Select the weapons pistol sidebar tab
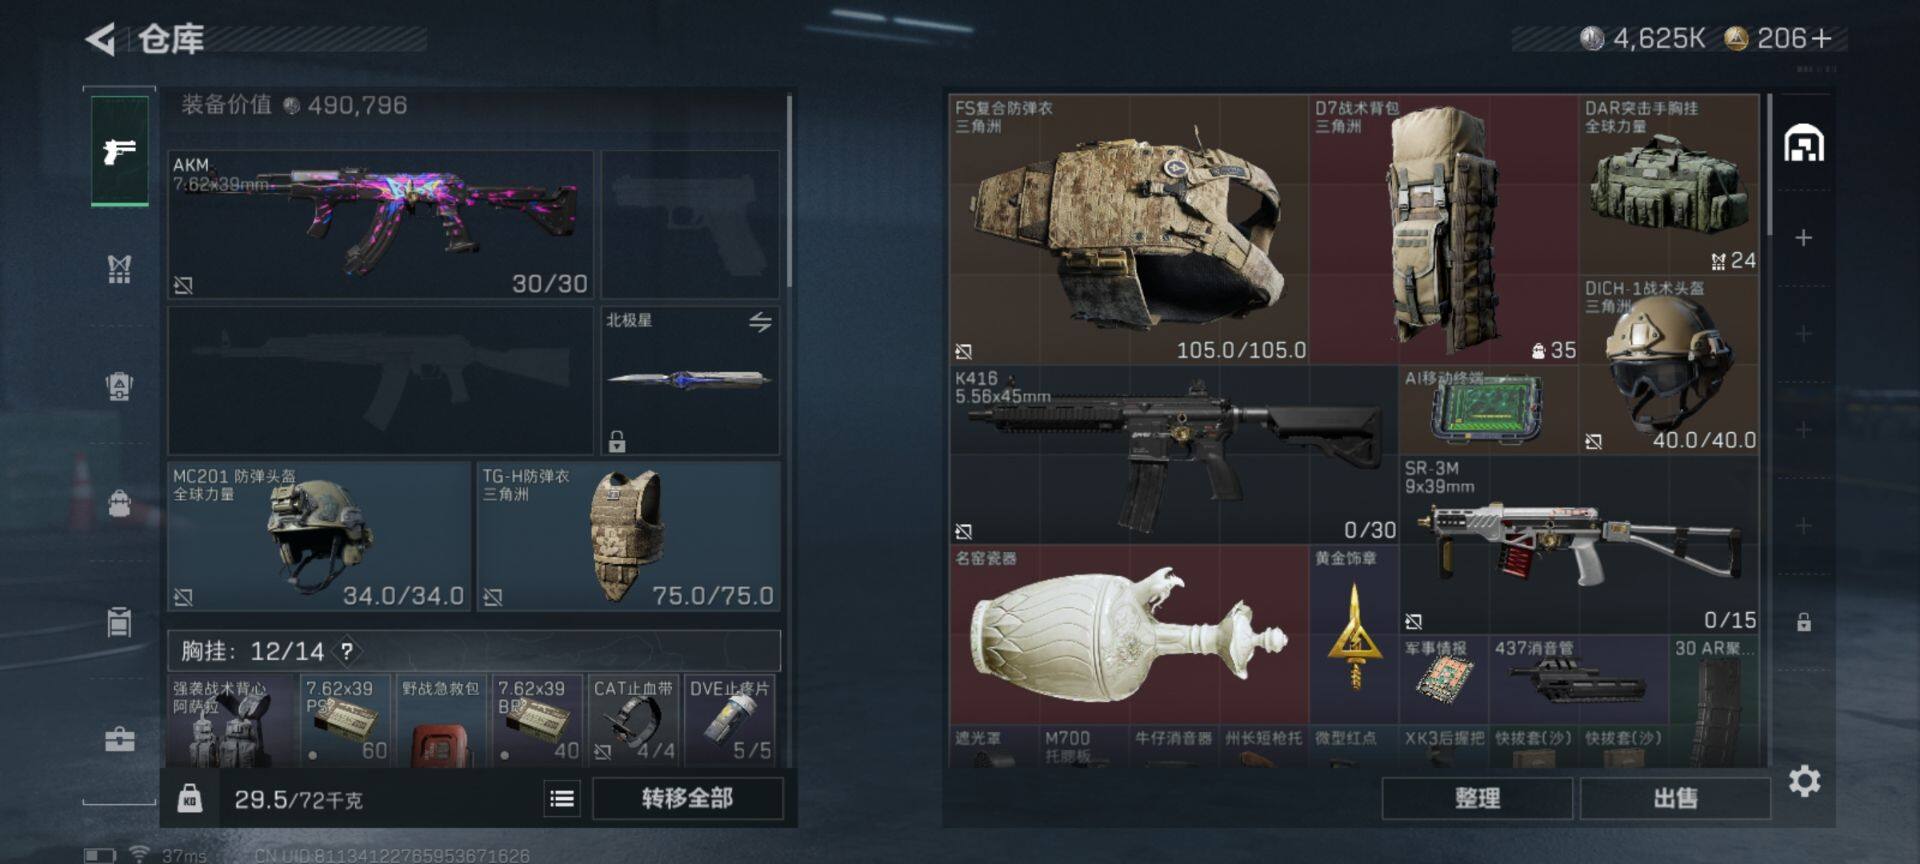 pyautogui.click(x=119, y=151)
